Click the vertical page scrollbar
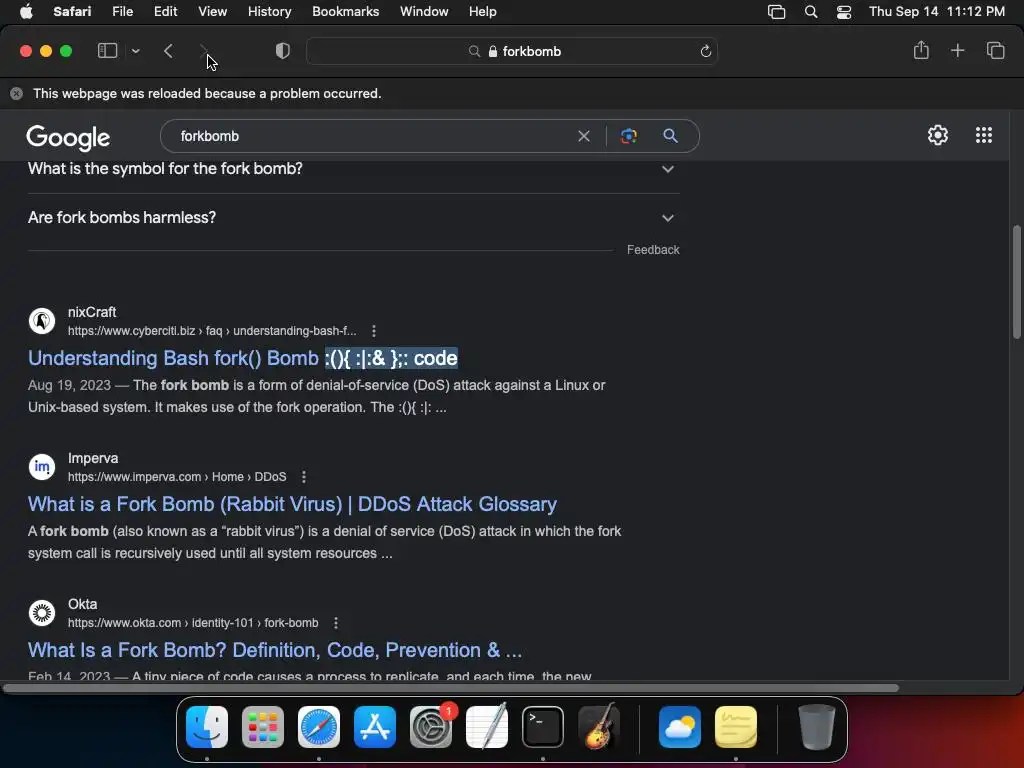This screenshot has height=768, width=1024. click(x=1017, y=282)
